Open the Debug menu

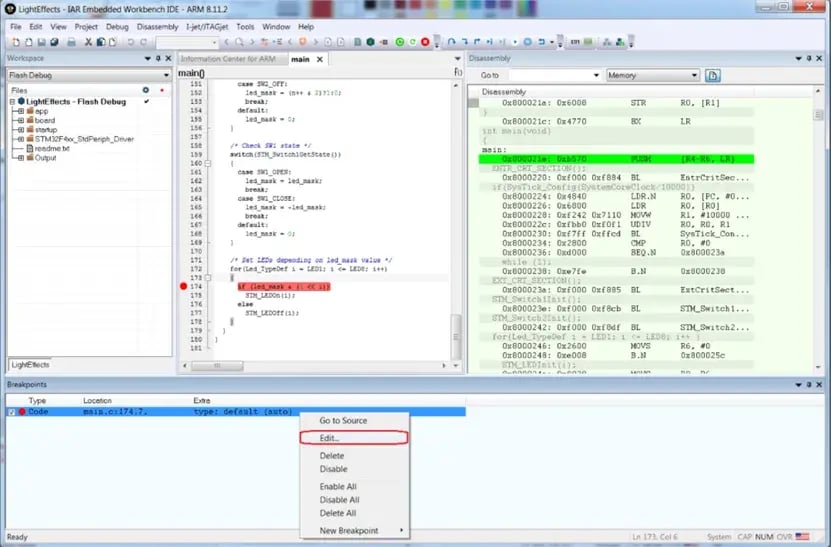click(117, 27)
